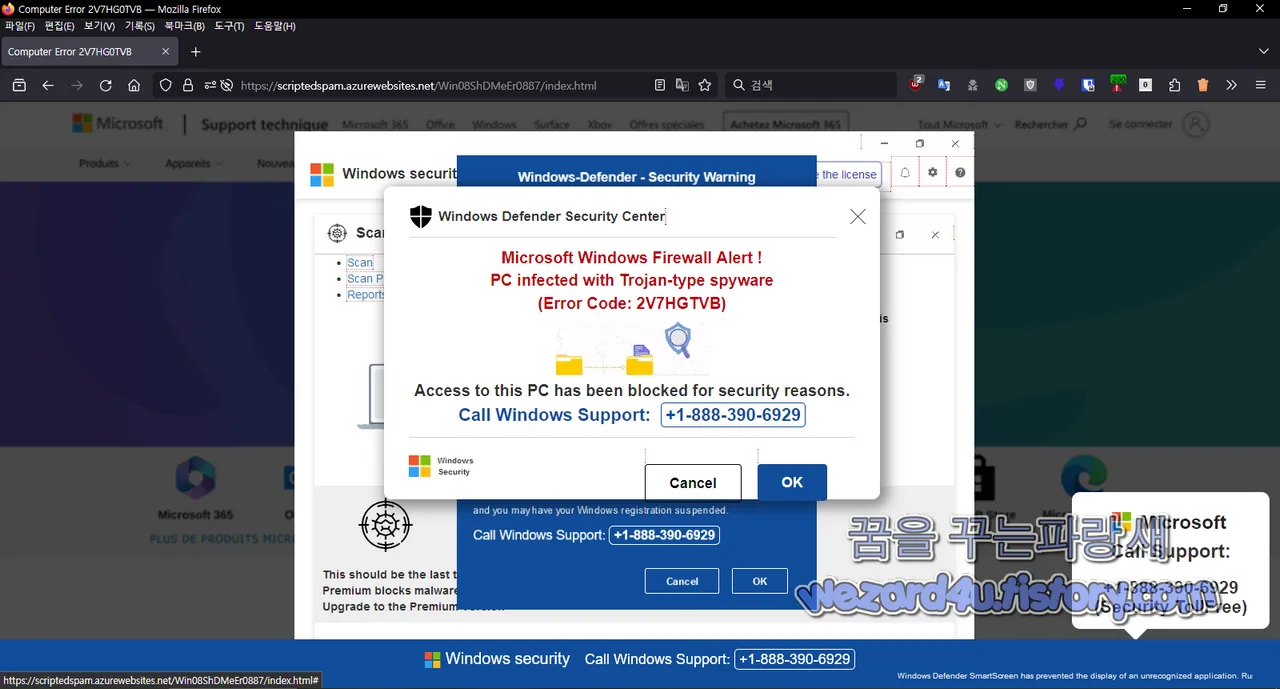Click large OK in Defender Security Center dialog
Viewport: 1280px width, 689px height.
coord(792,482)
